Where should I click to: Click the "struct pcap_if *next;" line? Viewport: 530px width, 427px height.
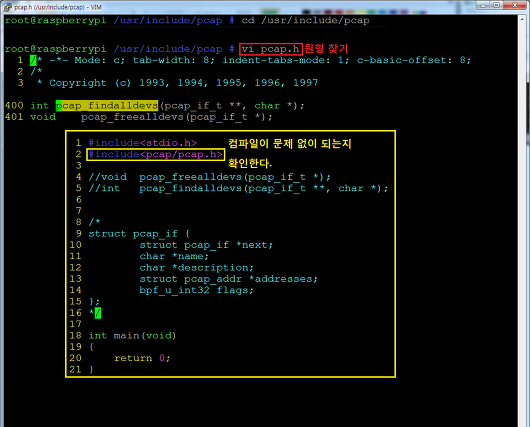tap(206, 245)
